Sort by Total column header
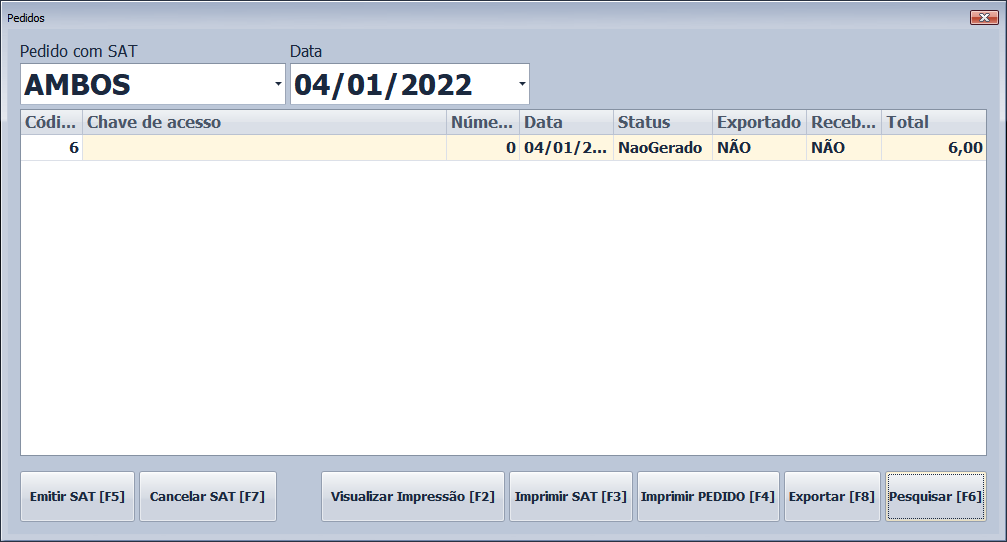This screenshot has height=542, width=1007. point(933,122)
